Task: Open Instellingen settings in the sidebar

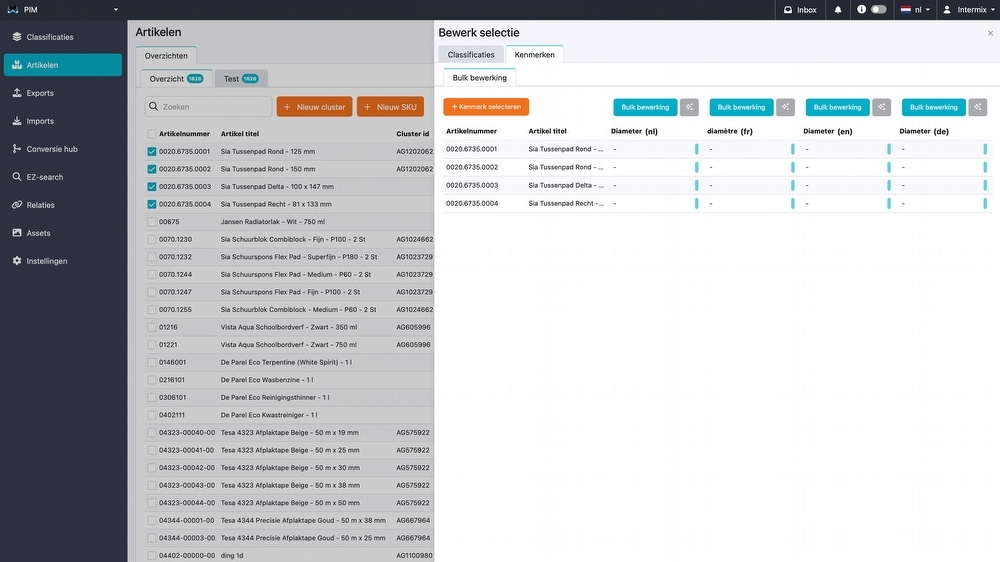Action: (x=47, y=261)
